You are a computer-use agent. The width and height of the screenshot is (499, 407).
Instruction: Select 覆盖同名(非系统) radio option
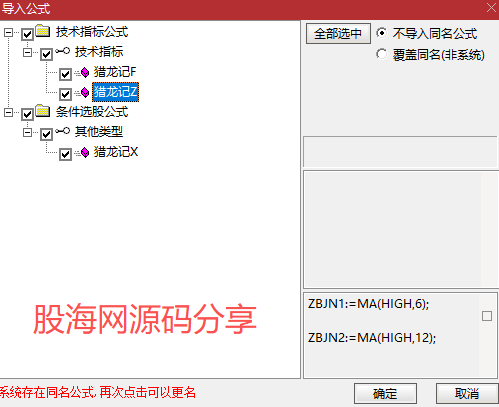[381, 54]
